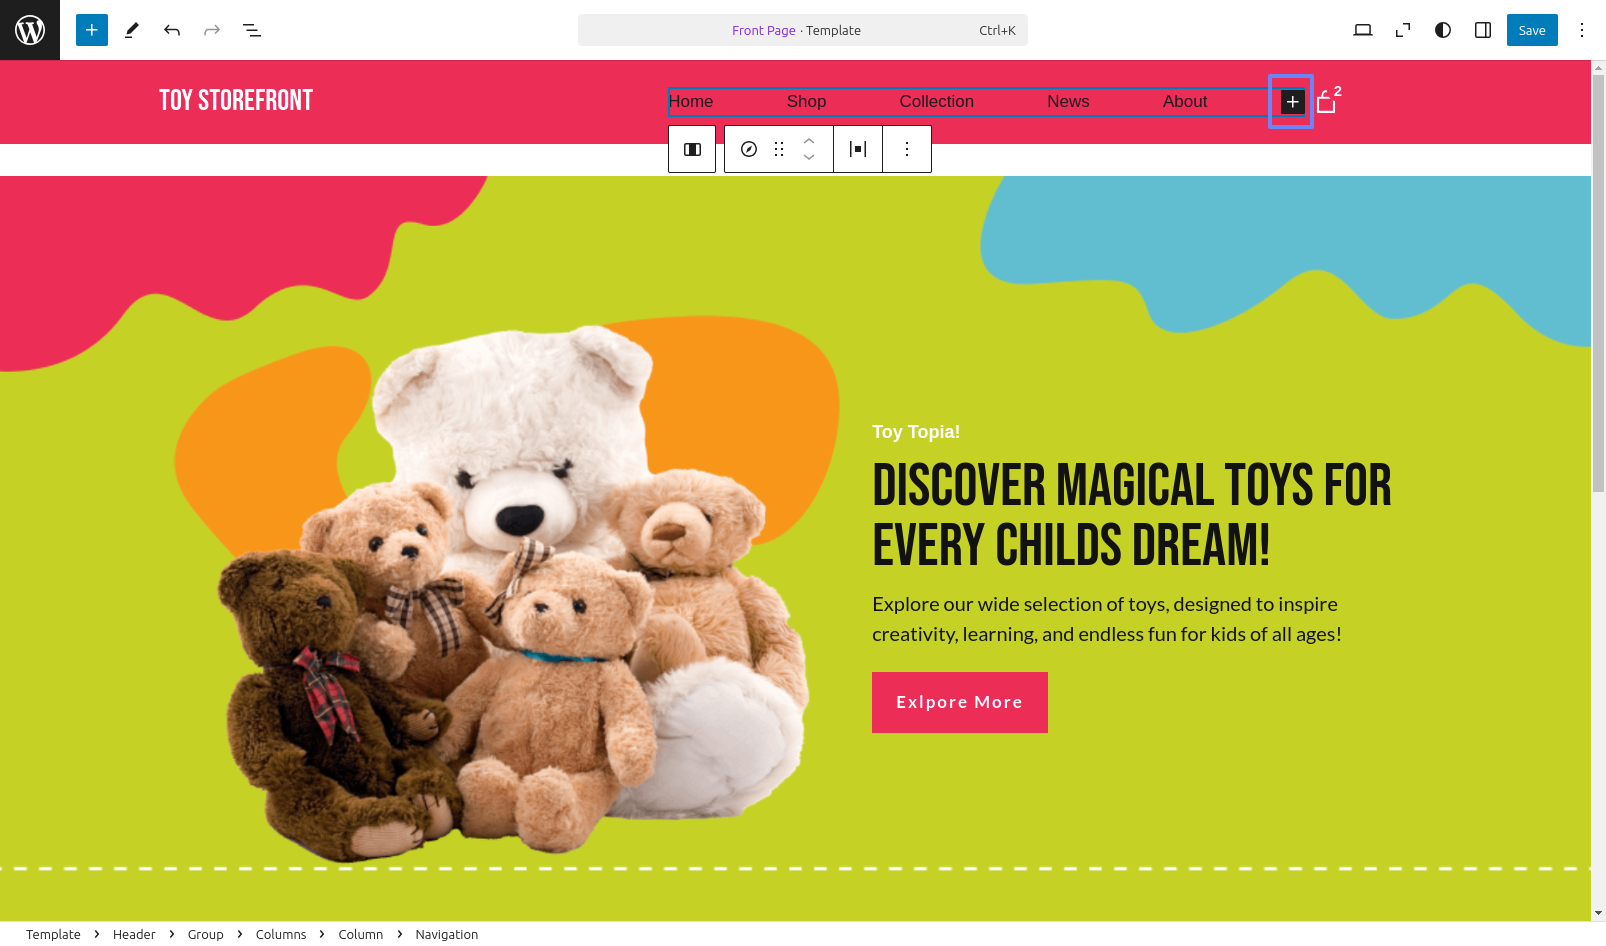The height and width of the screenshot is (946, 1606).
Task: Click the WordPress logo to open site navigation
Action: click(30, 30)
